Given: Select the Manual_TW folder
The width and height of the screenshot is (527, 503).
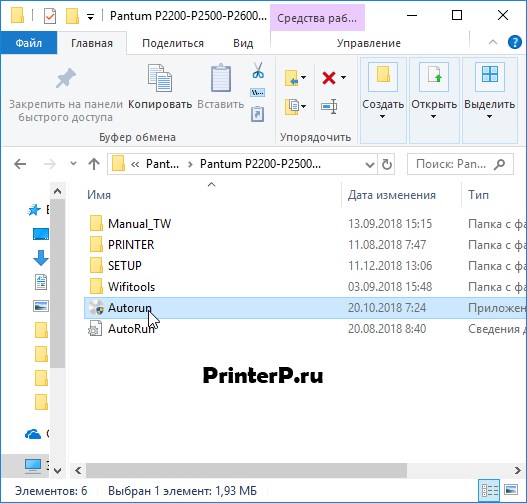Looking at the screenshot, I should pos(305,224).
